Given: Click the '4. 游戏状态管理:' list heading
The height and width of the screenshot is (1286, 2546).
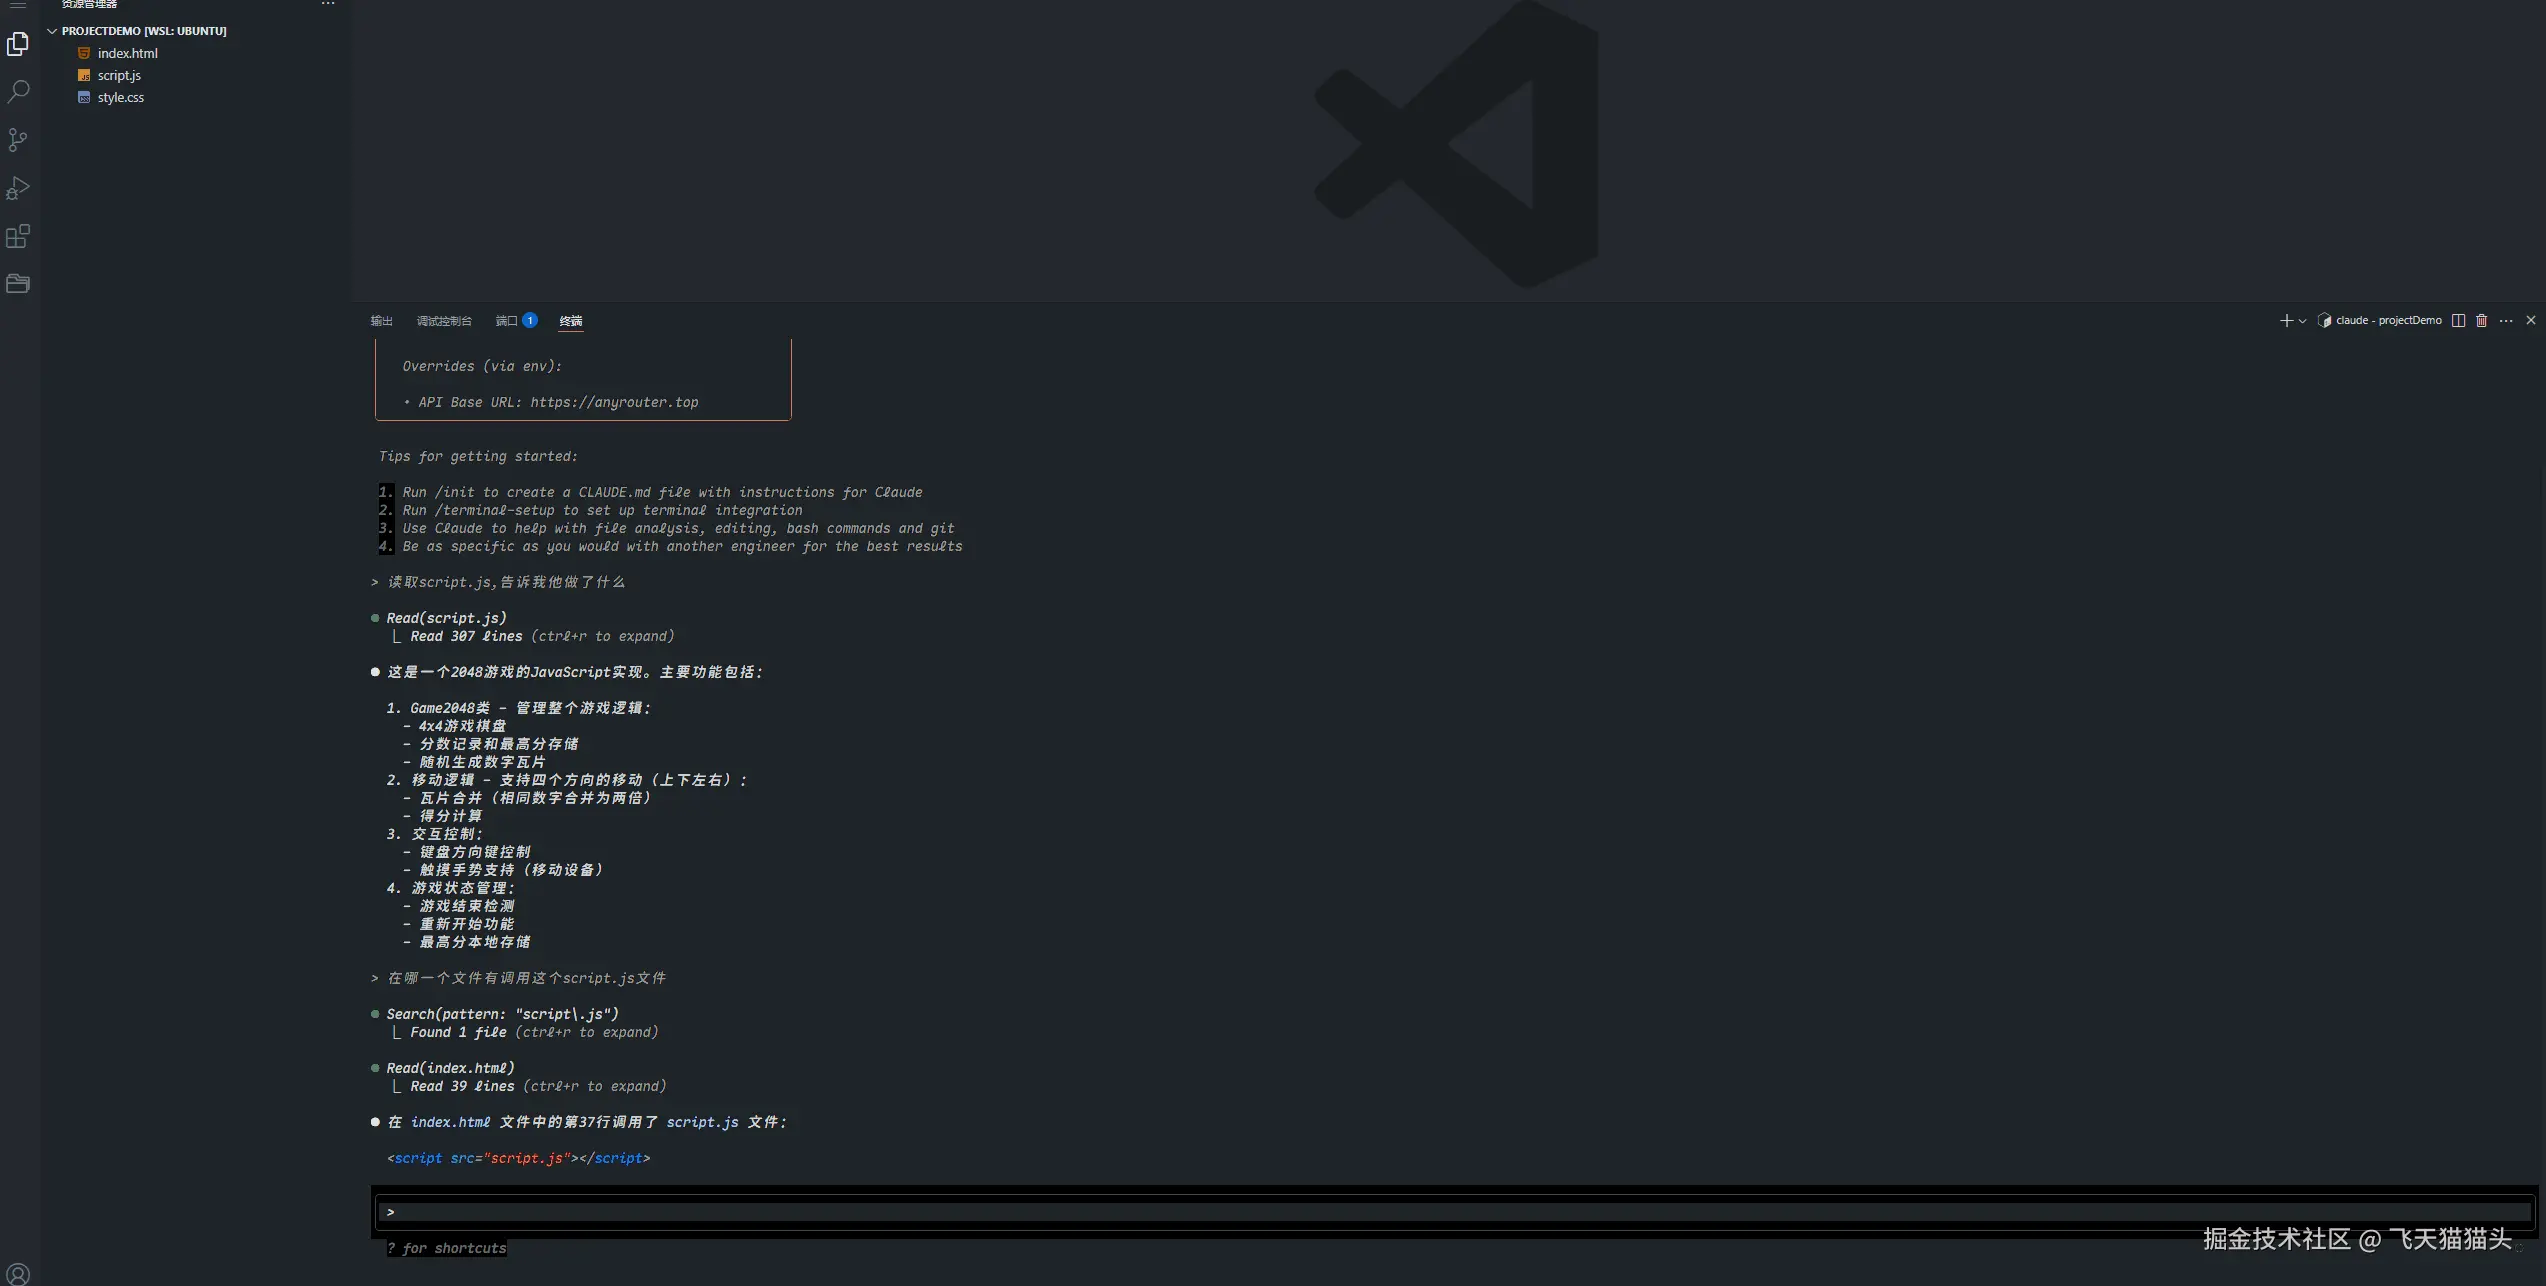Looking at the screenshot, I should pos(450,888).
